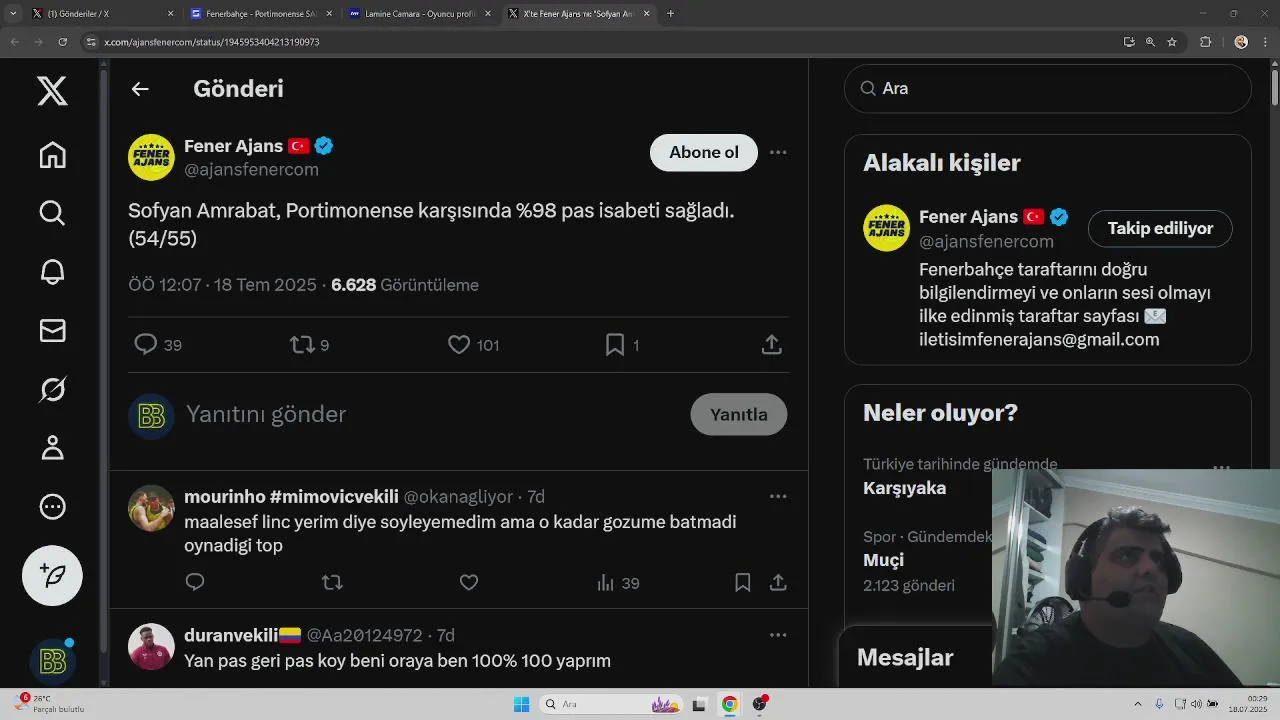Open volume speaker icon in system tray
This screenshot has height=720, width=1280.
(1197, 704)
